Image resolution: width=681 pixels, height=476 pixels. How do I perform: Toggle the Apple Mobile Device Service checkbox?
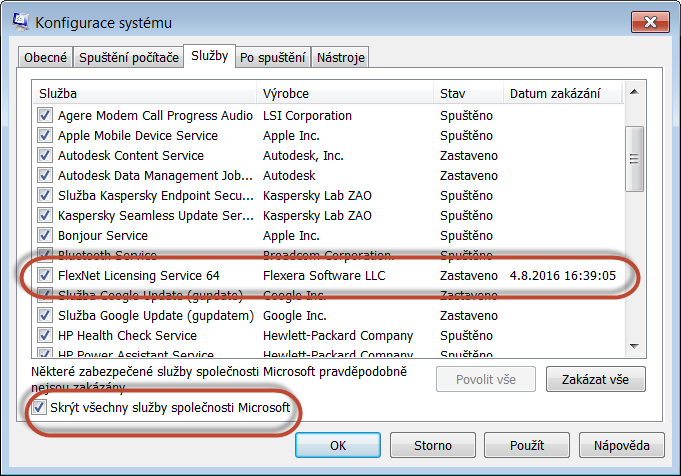[45, 135]
